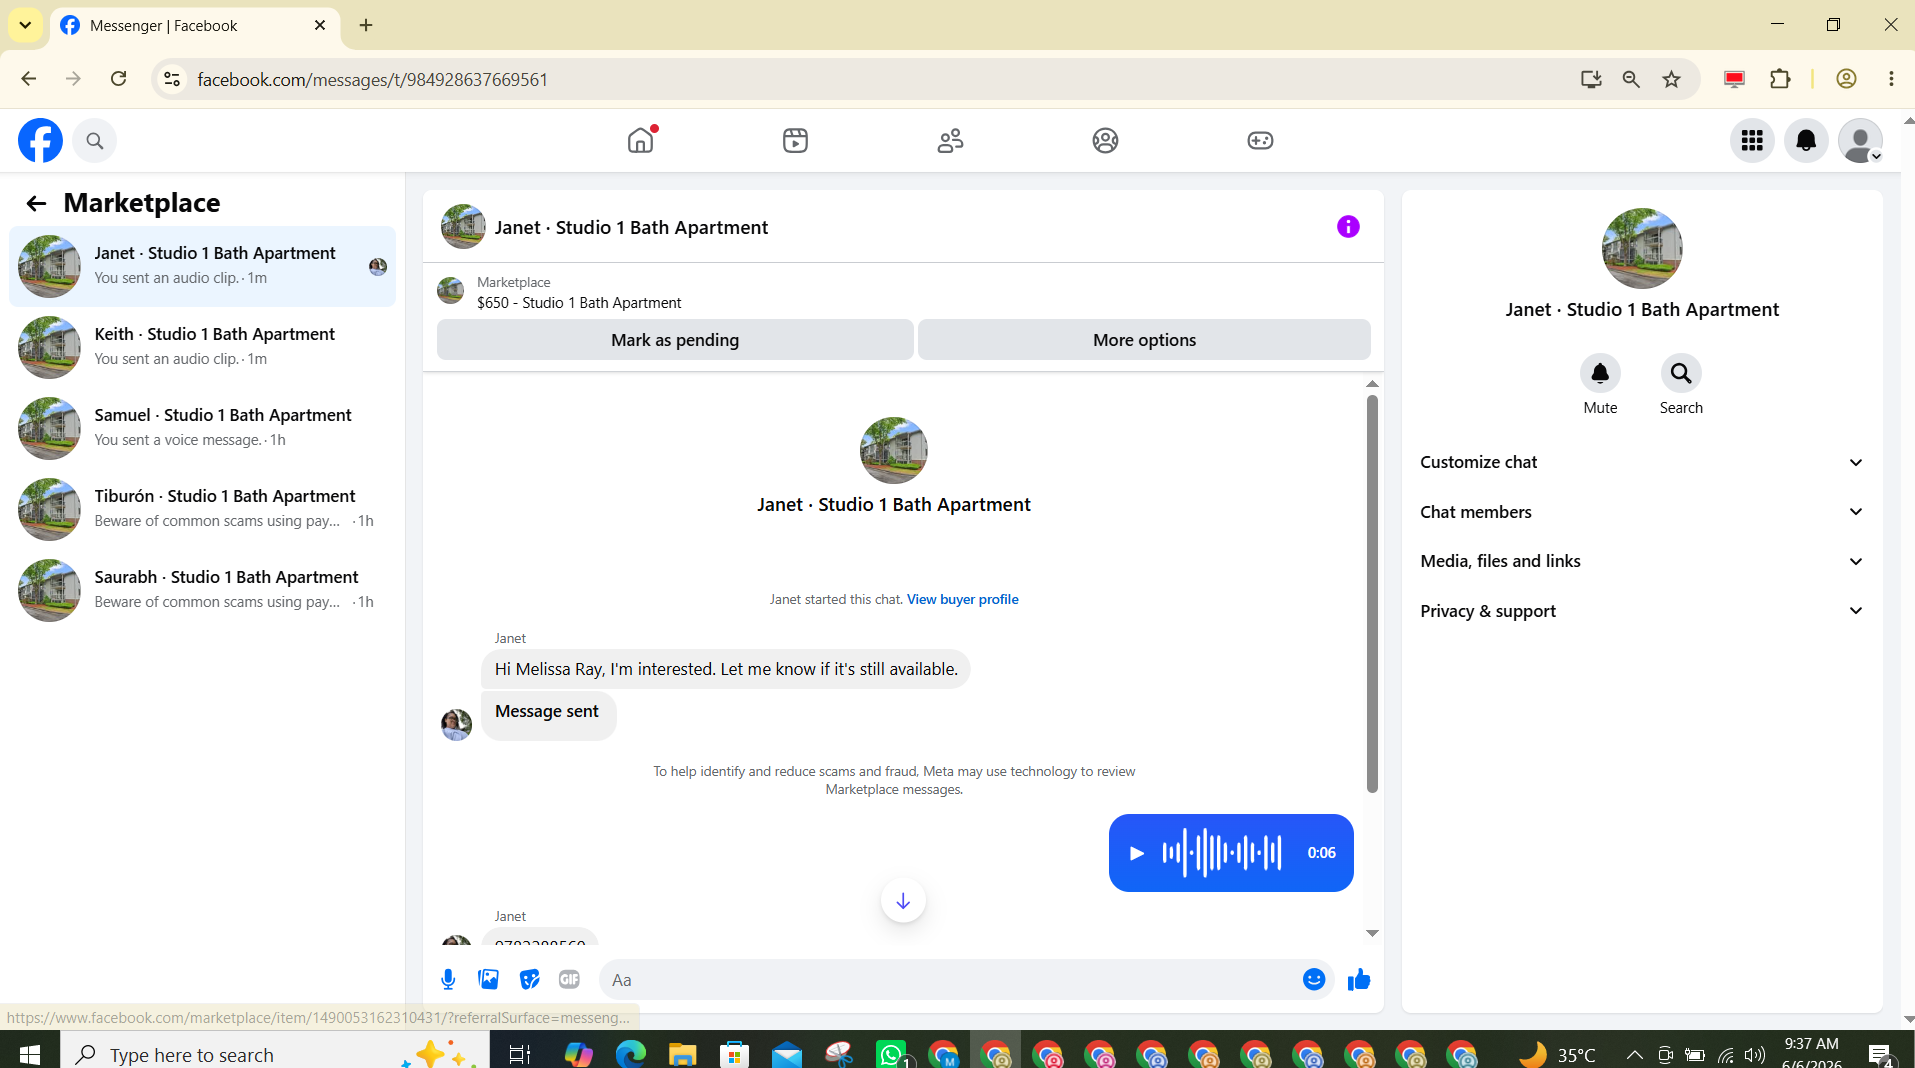
Task: Open File Explorer from taskbar
Action: (682, 1054)
